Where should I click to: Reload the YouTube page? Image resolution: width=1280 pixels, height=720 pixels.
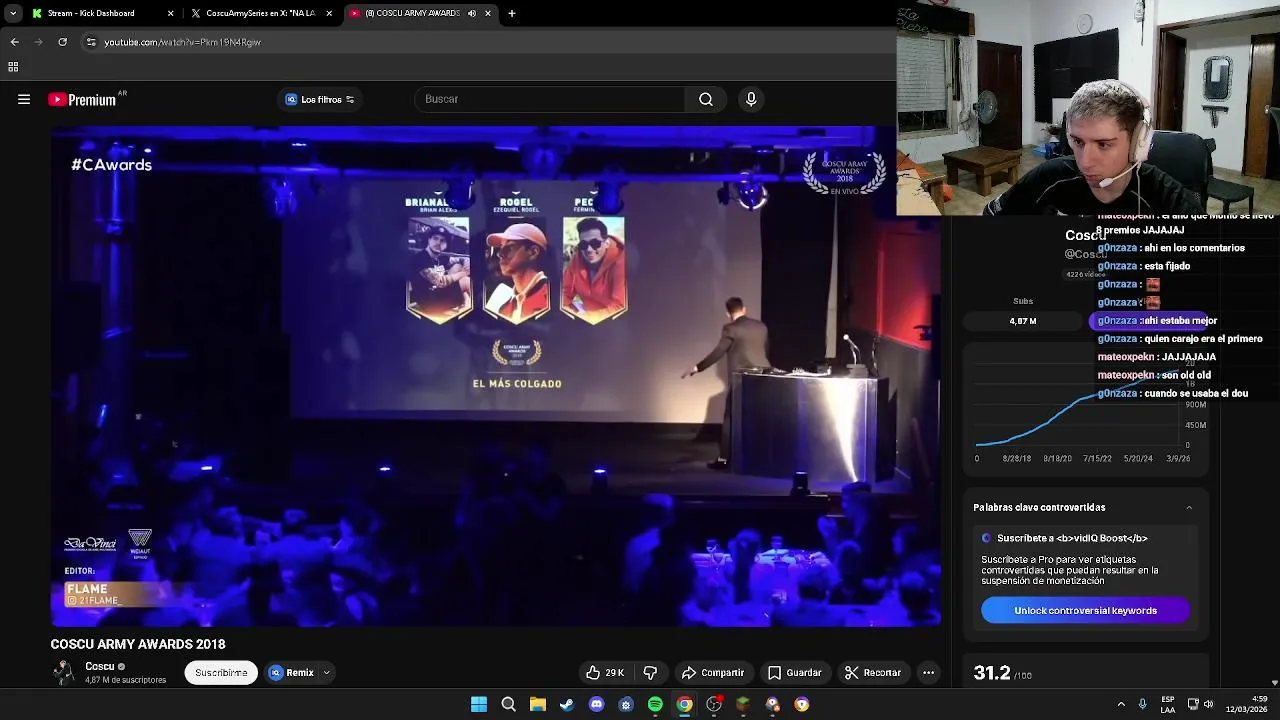tap(62, 42)
